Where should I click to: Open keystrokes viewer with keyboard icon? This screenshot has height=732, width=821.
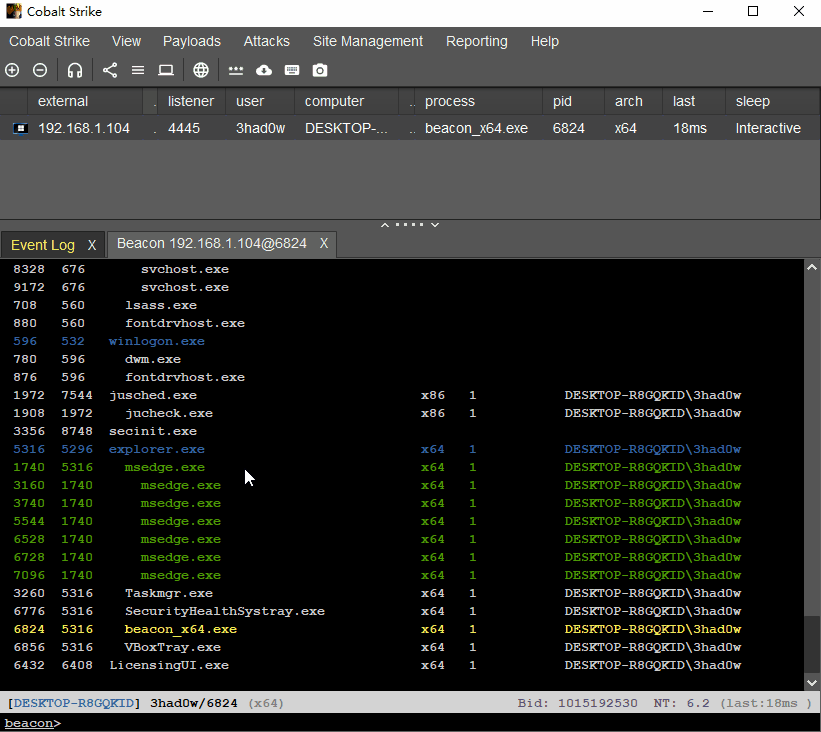(x=292, y=70)
